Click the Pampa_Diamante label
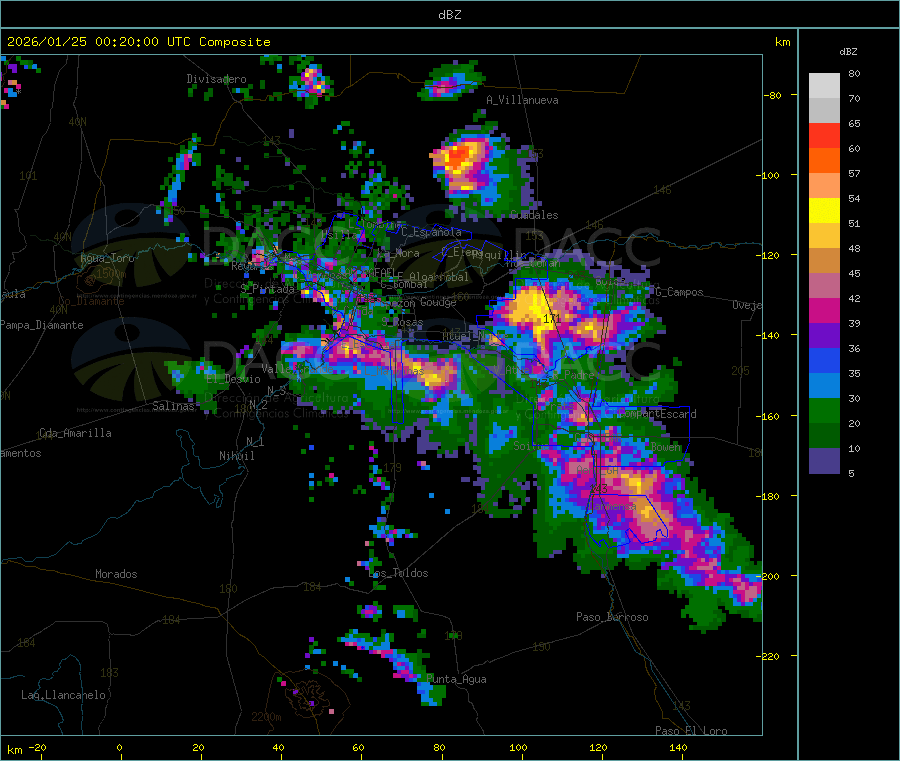Viewport: 900px width, 761px height. tap(41, 325)
